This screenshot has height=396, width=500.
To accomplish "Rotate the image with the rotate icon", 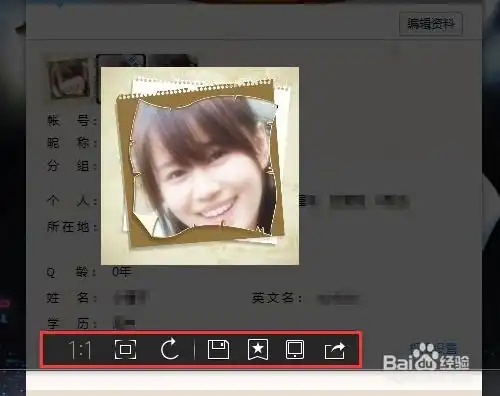I will point(169,349).
